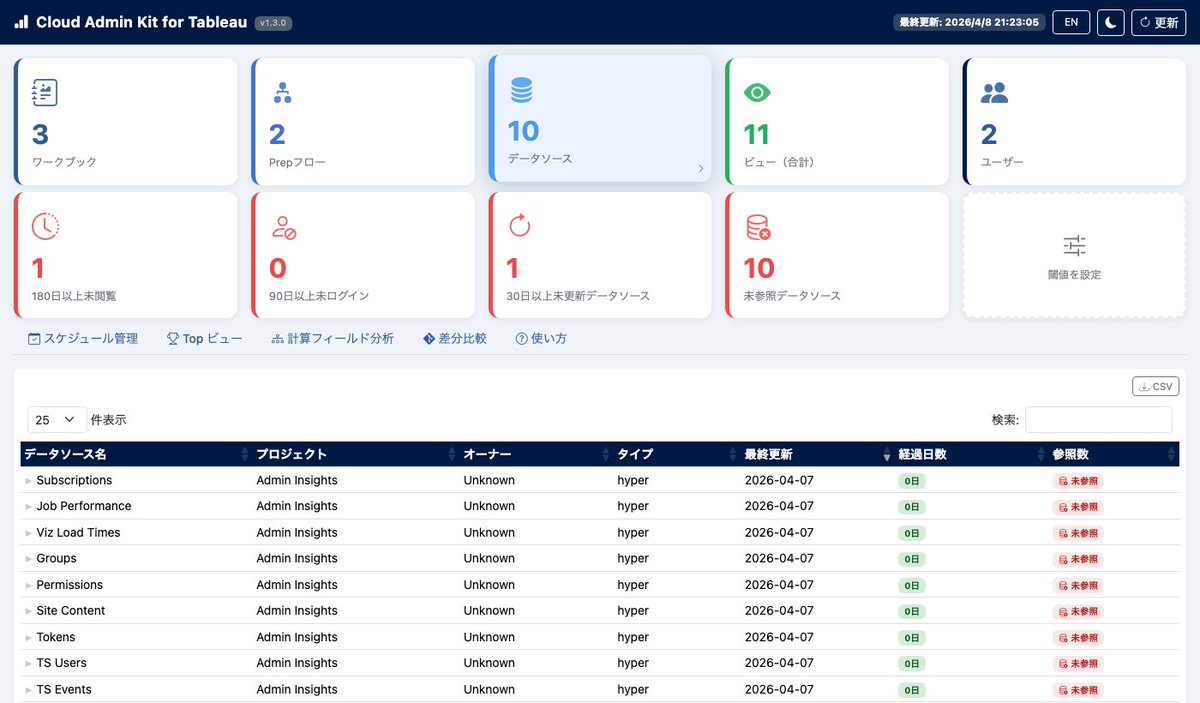Expand the Site Content row triangle
1200x703 pixels.
coord(28,611)
